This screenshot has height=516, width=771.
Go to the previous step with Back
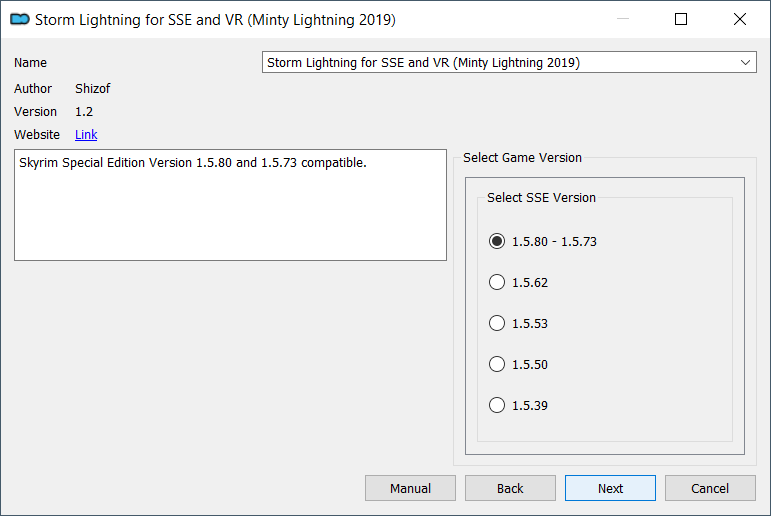(510, 488)
